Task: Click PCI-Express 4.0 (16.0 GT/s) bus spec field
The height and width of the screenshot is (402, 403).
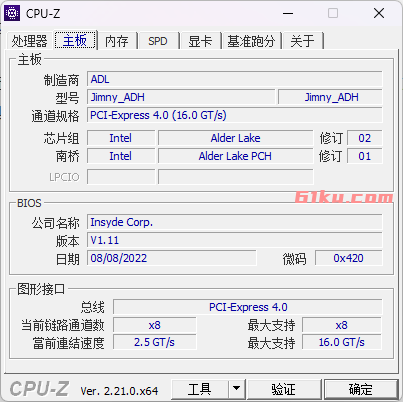Action: click(235, 115)
